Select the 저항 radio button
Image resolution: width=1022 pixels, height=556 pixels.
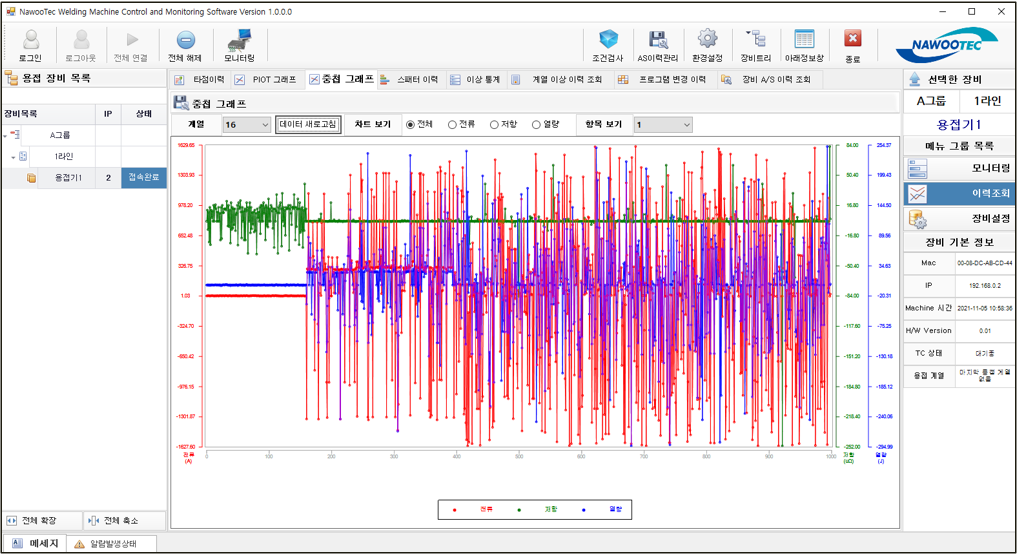(494, 124)
